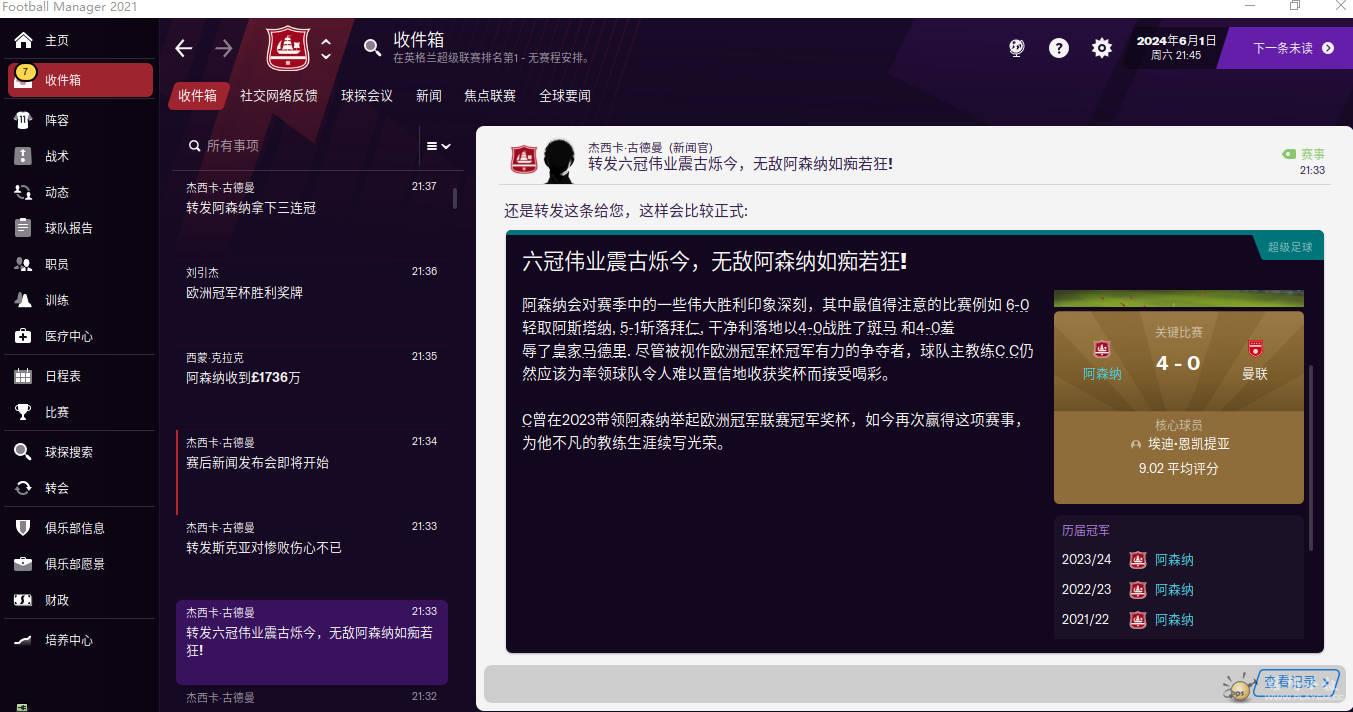Click the inbox list scrollbar
The height and width of the screenshot is (712, 1353).
(x=456, y=198)
